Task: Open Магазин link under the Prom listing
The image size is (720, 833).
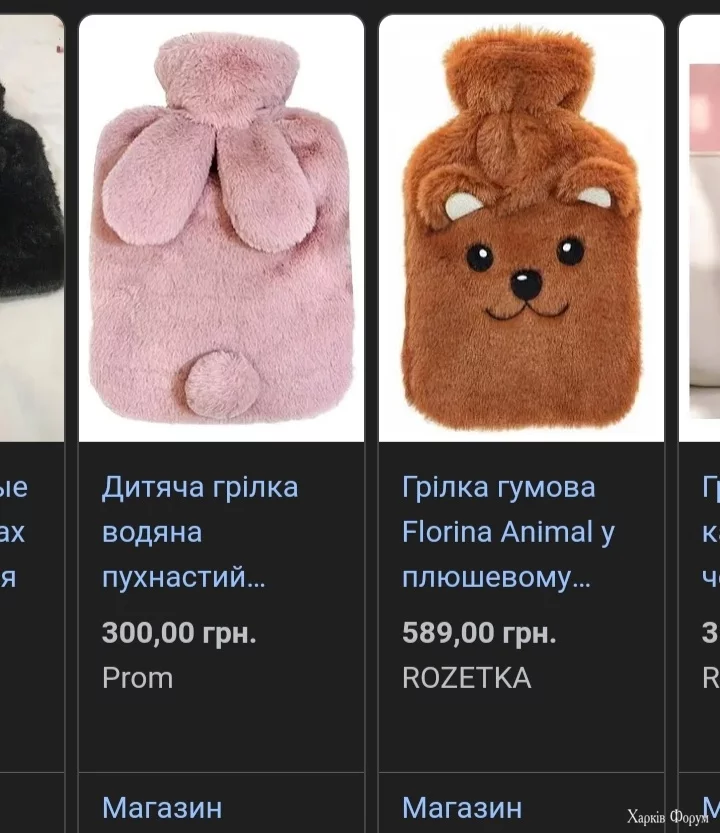Action: coord(162,808)
